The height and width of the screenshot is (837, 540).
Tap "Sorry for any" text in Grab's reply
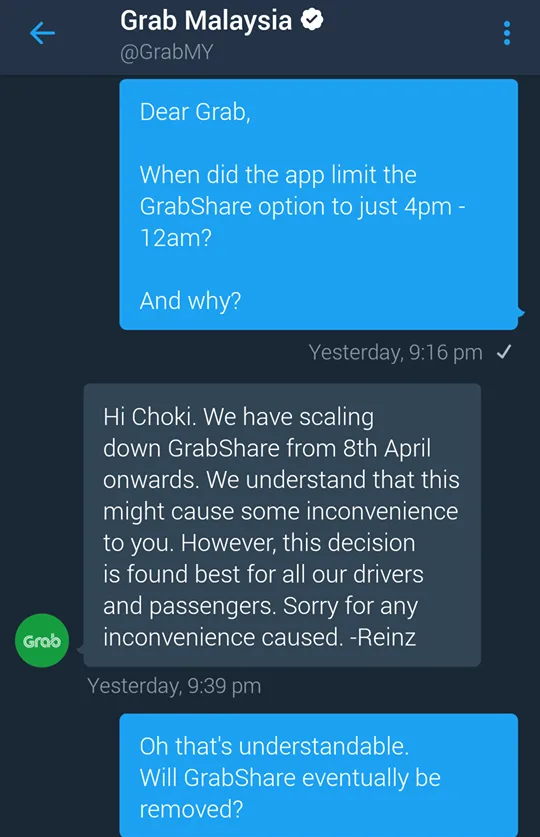pyautogui.click(x=350, y=606)
